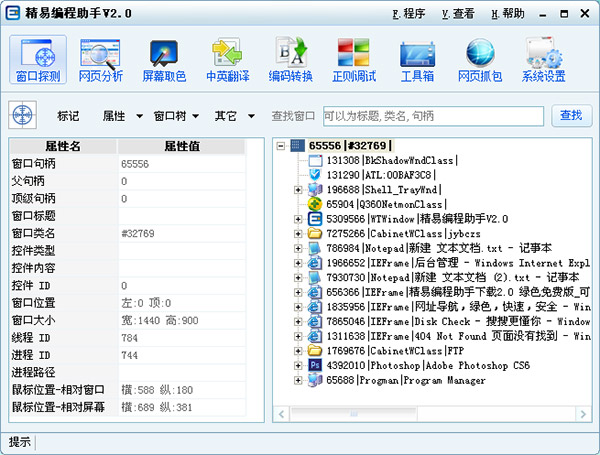Click the scroll left arrow in tree panel
Viewport: 600px width, 455px height.
[282, 414]
